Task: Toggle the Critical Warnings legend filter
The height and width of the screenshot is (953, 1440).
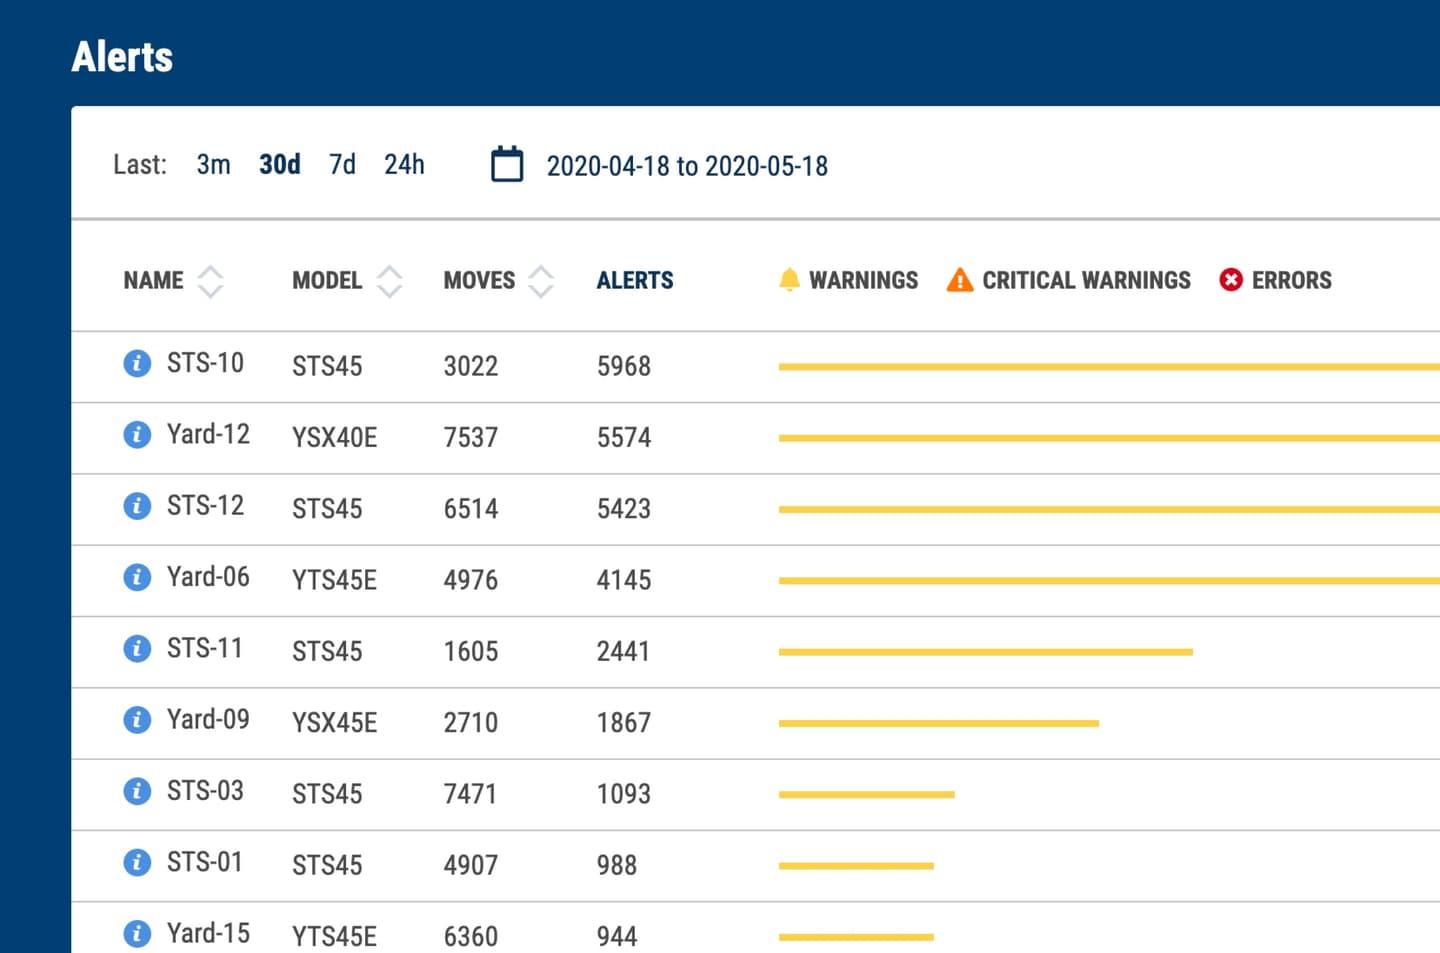Action: pos(1068,280)
